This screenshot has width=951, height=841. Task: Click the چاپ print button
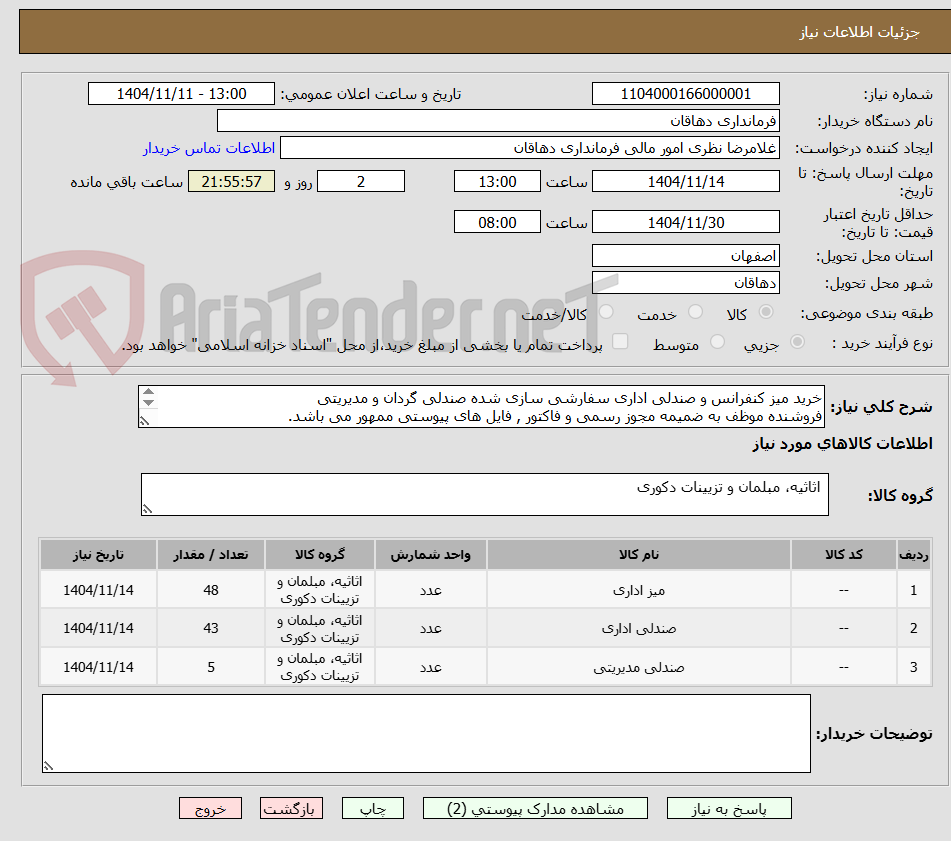coord(372,808)
